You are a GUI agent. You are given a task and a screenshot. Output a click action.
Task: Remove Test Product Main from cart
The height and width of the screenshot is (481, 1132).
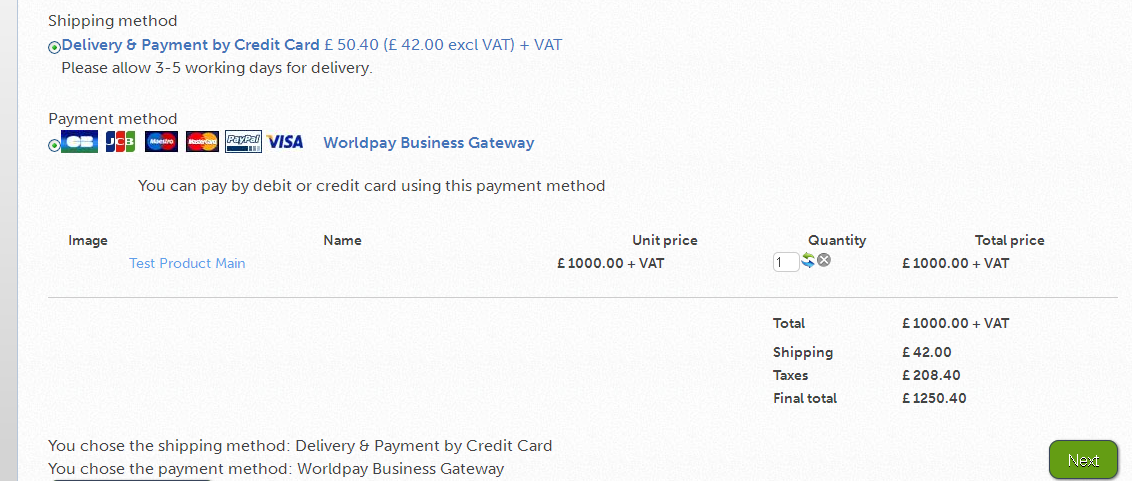(x=824, y=261)
